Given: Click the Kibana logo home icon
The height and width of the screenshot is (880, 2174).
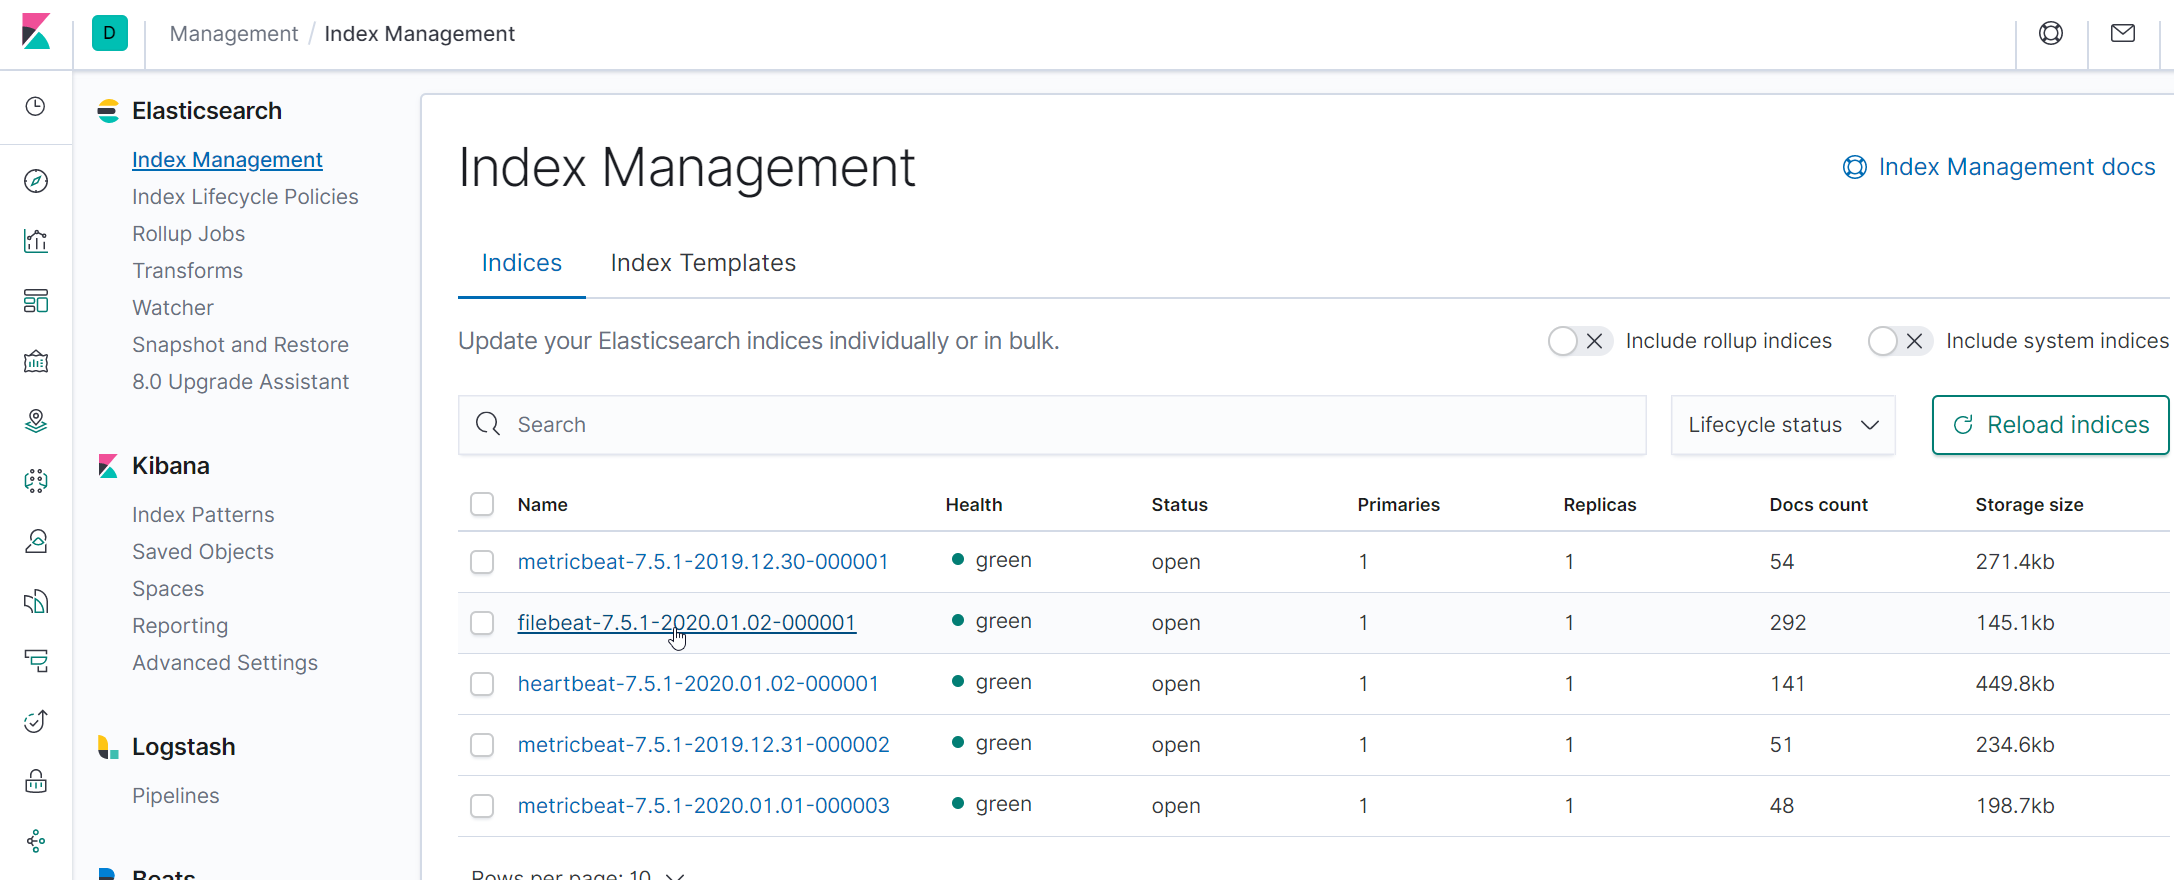Looking at the screenshot, I should pos(36,32).
